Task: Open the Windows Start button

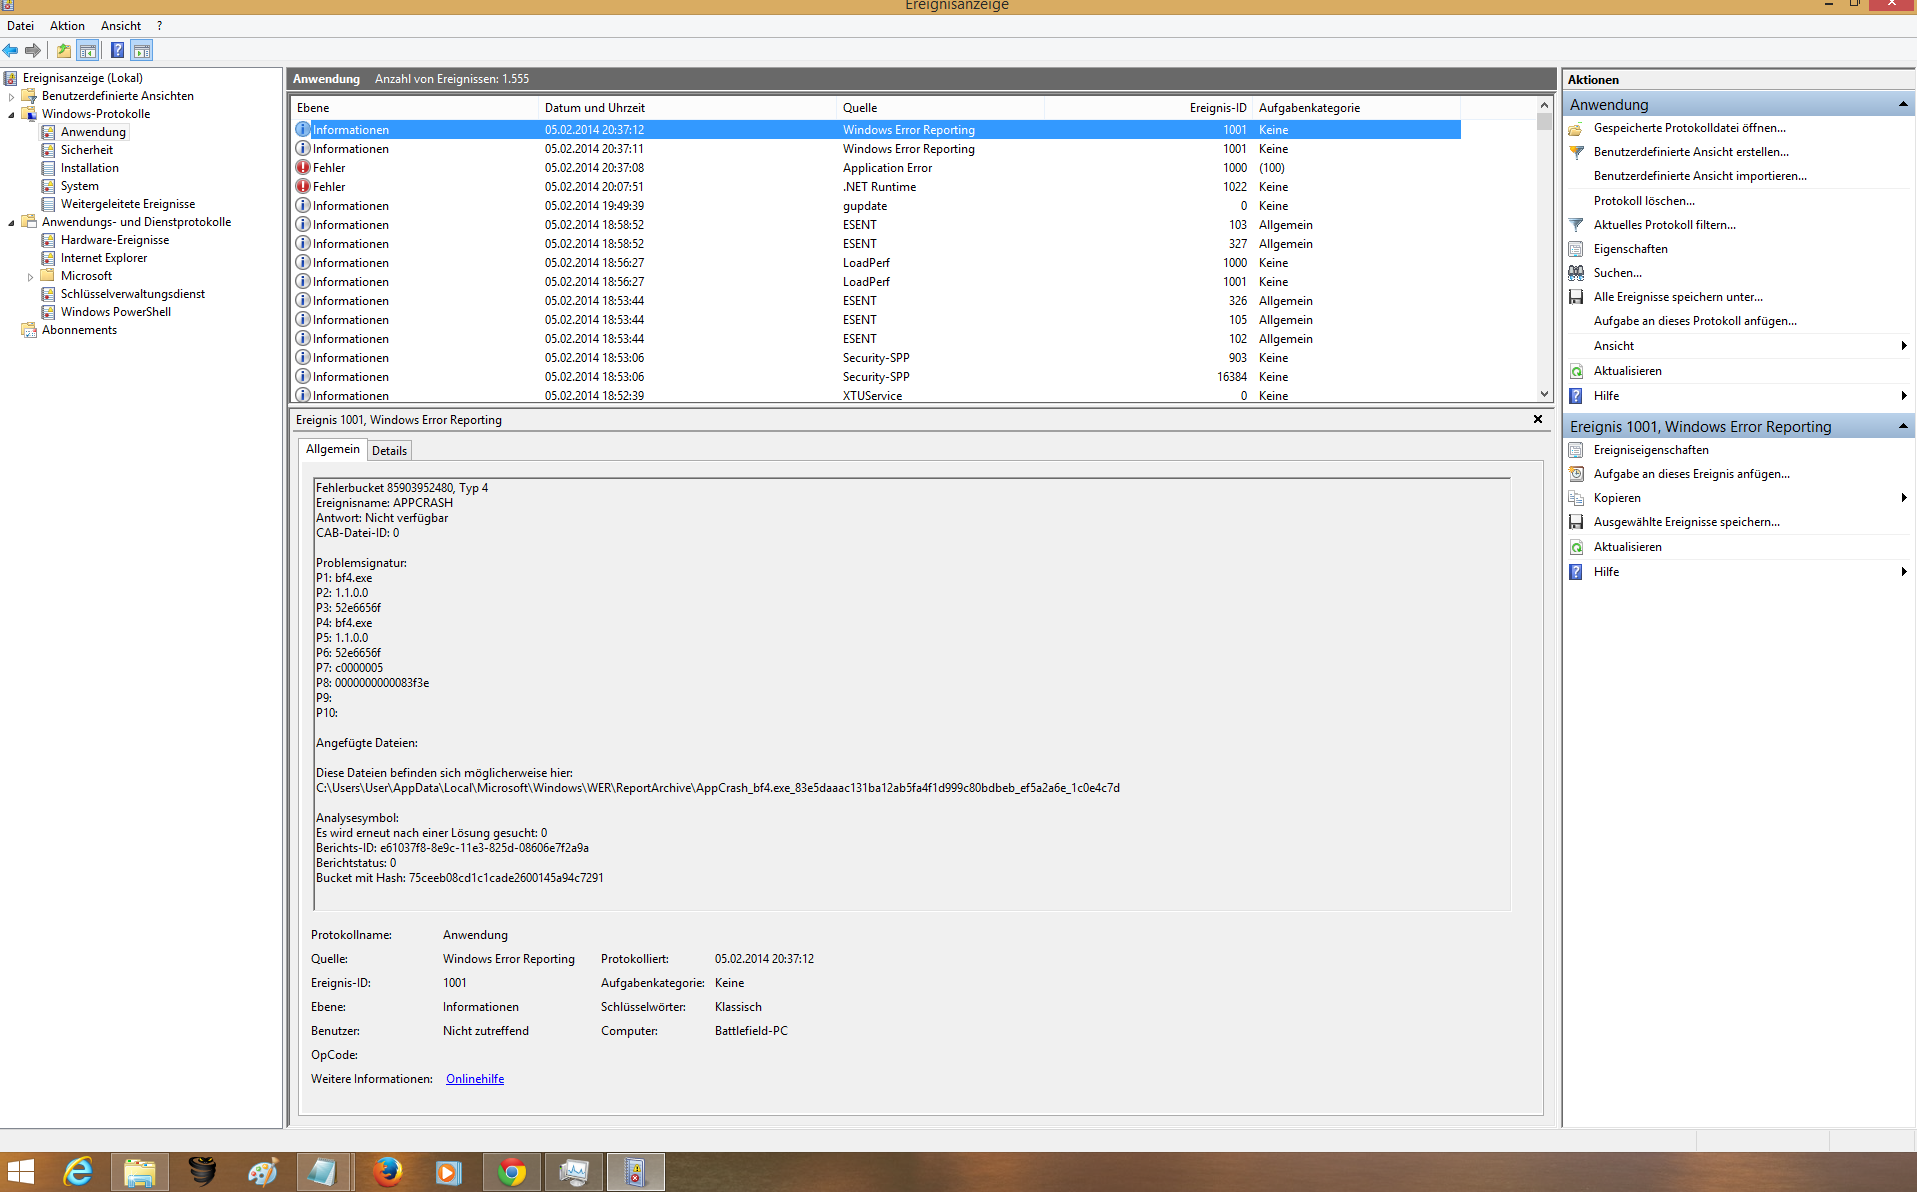Action: click(20, 1172)
